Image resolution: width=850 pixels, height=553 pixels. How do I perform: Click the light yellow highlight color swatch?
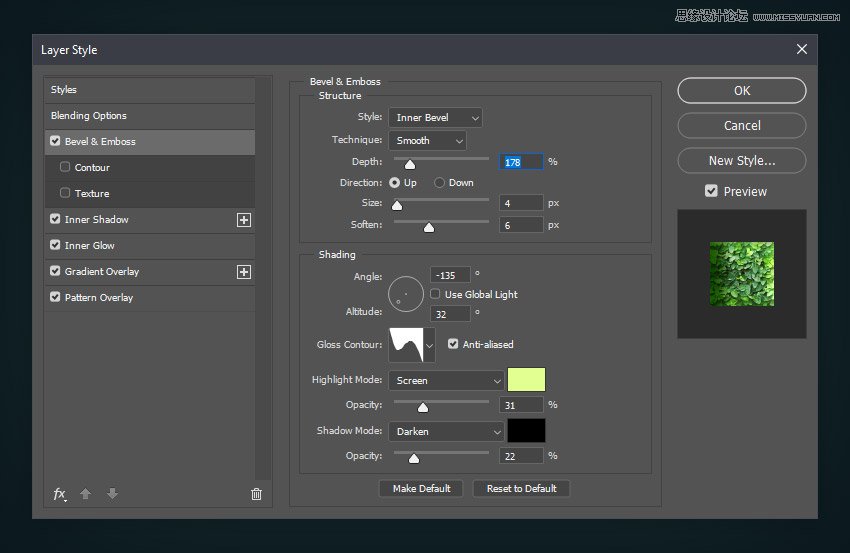(527, 380)
